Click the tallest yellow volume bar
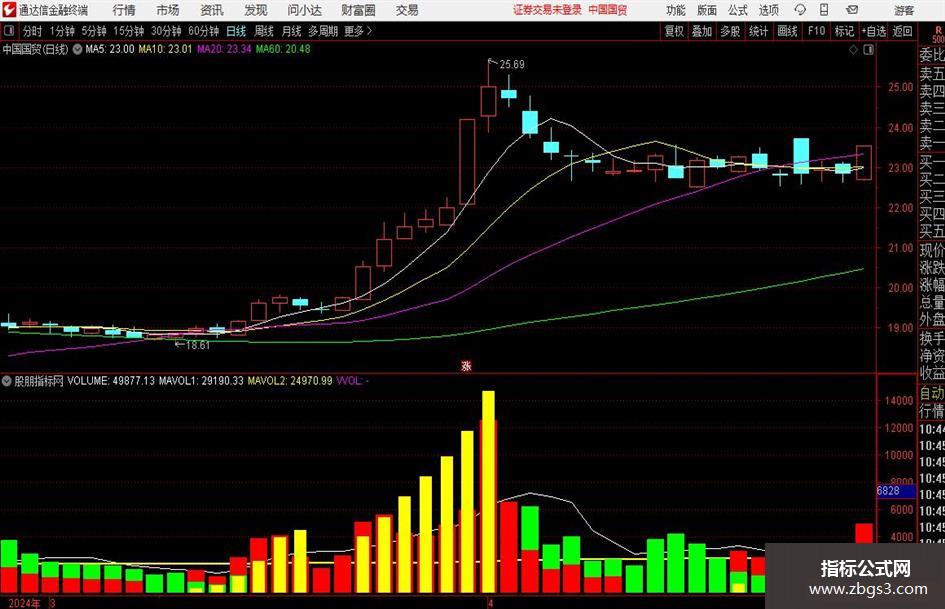 point(488,491)
